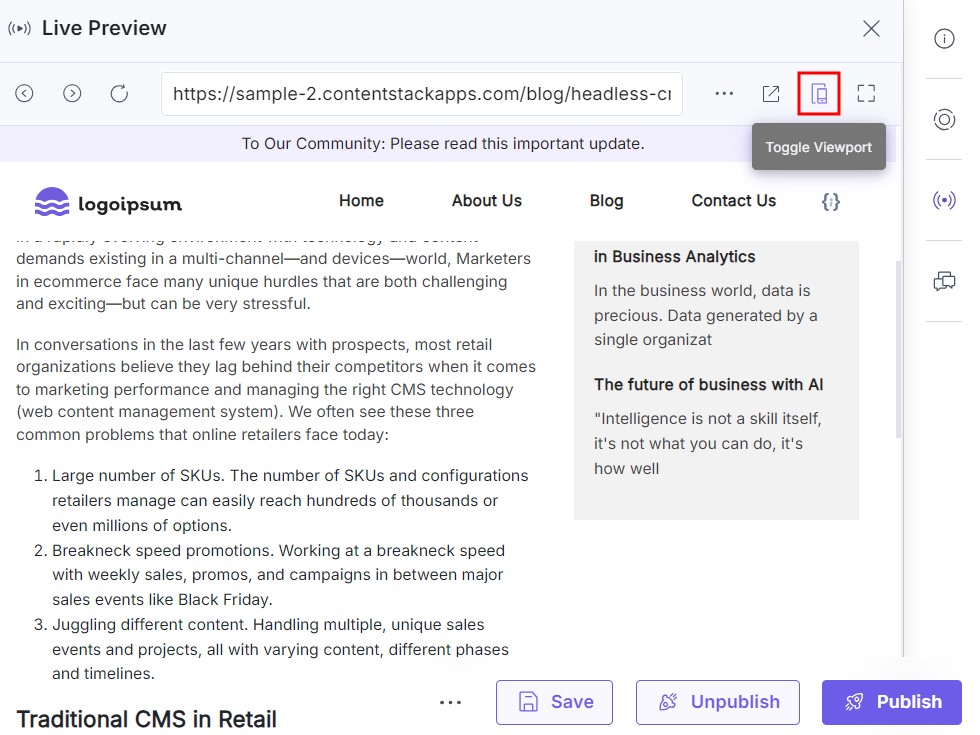
Task: Open more options next to the URL bar
Action: click(724, 94)
